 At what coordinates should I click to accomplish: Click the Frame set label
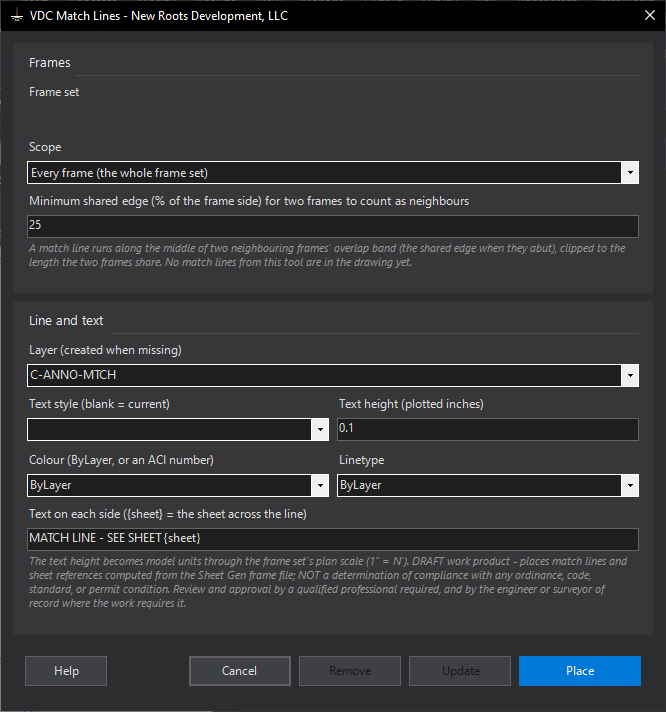(54, 92)
